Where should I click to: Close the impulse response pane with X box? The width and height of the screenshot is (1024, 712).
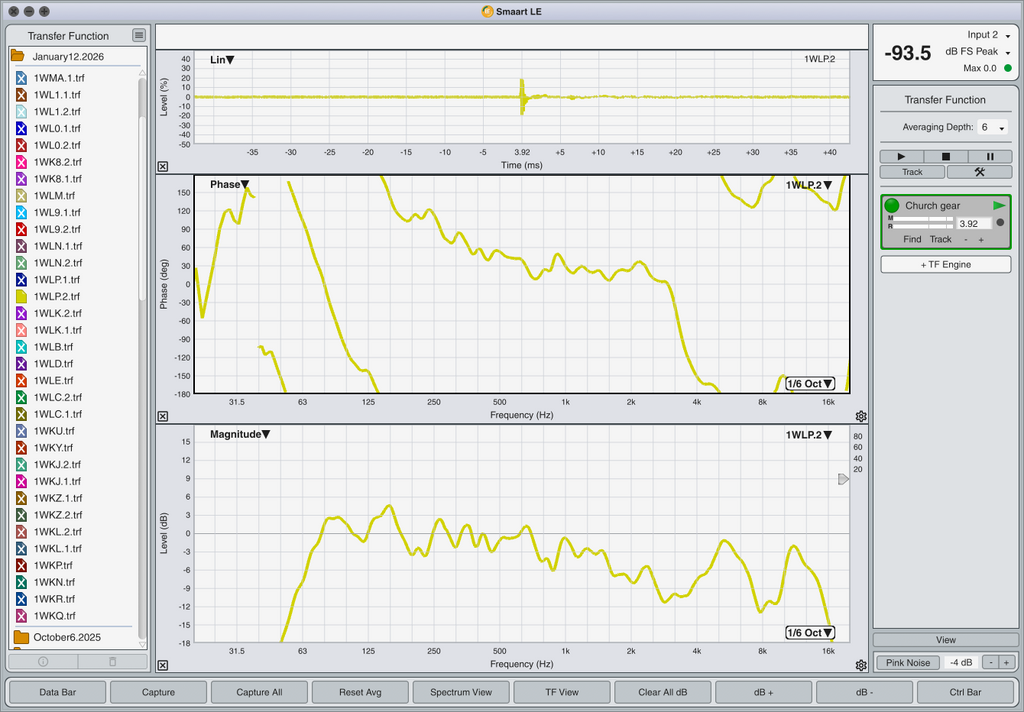163,167
